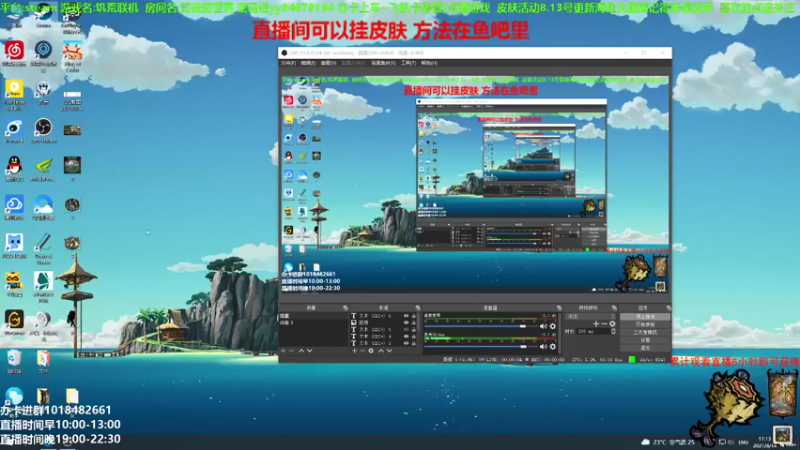Click the transition duration spinner arrows

[613, 332]
